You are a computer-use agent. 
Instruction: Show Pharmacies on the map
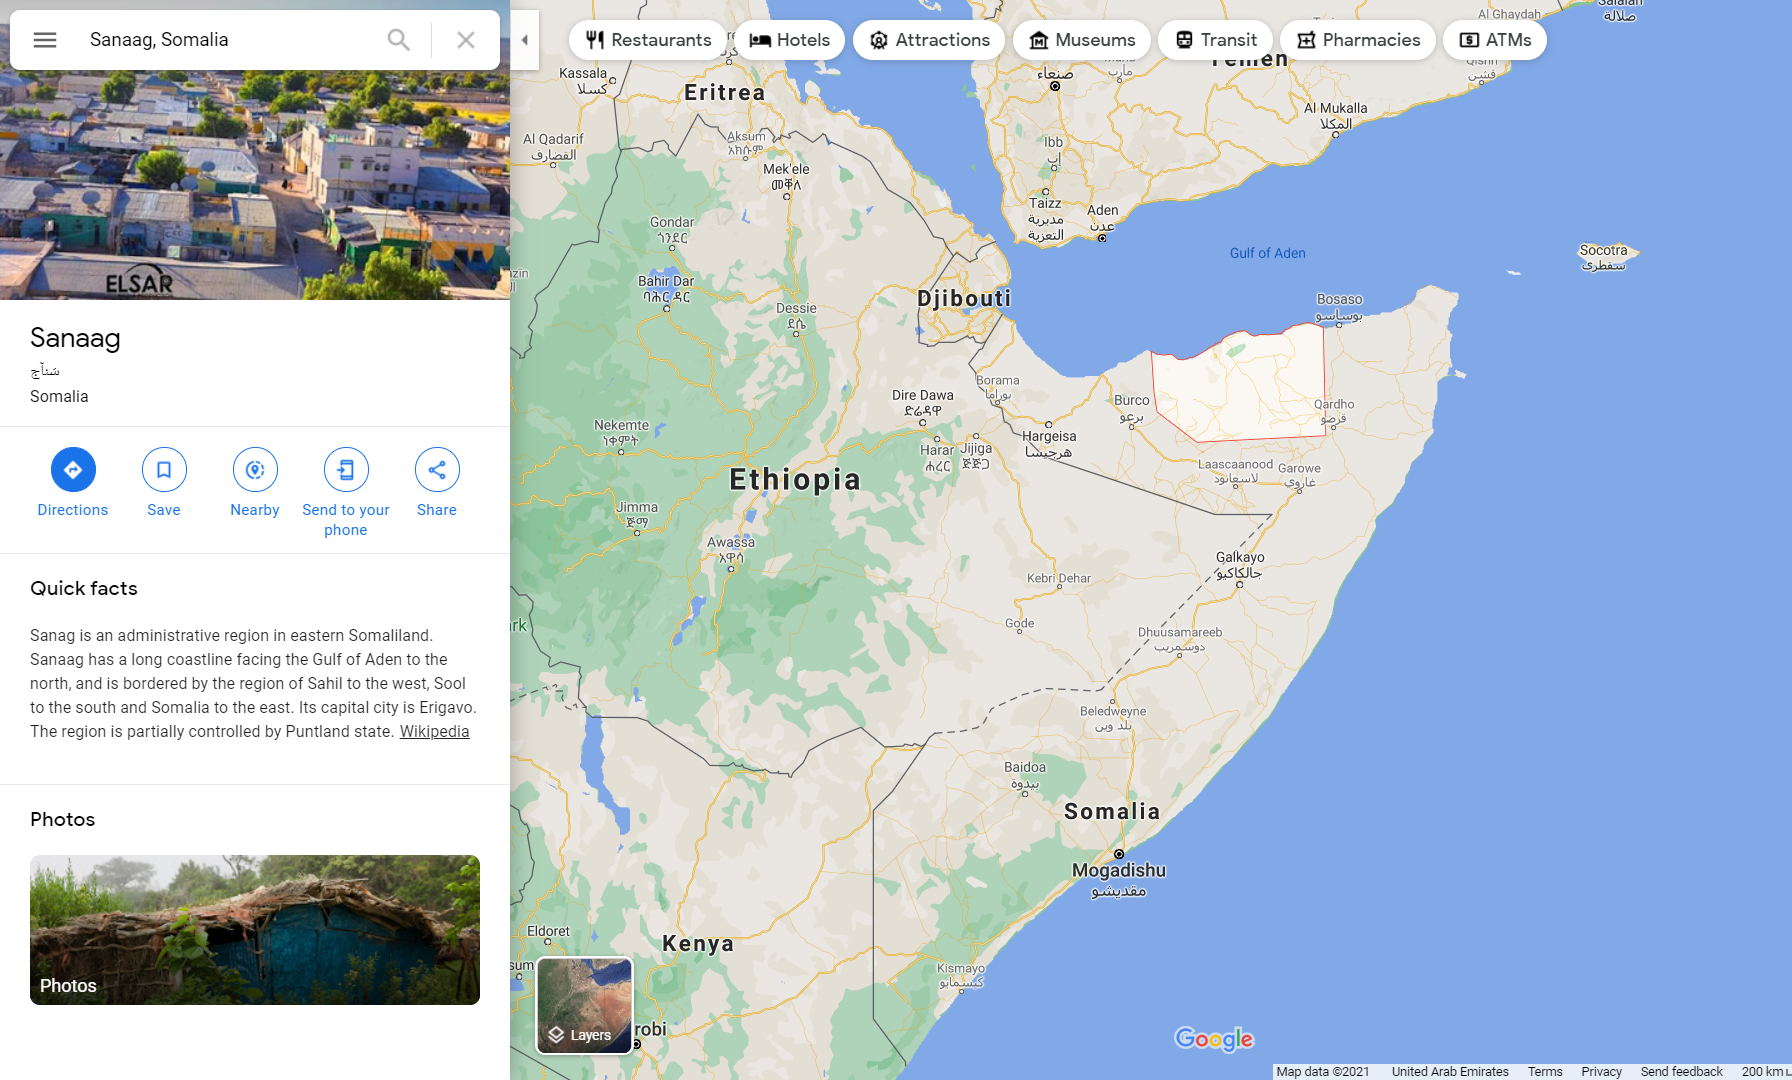[1358, 40]
